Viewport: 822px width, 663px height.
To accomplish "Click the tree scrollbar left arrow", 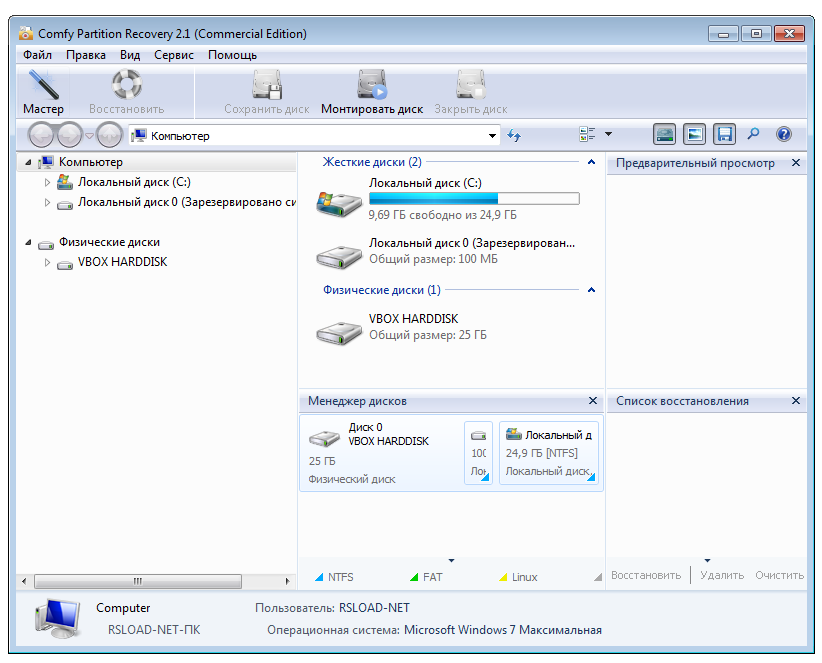I will tap(24, 581).
